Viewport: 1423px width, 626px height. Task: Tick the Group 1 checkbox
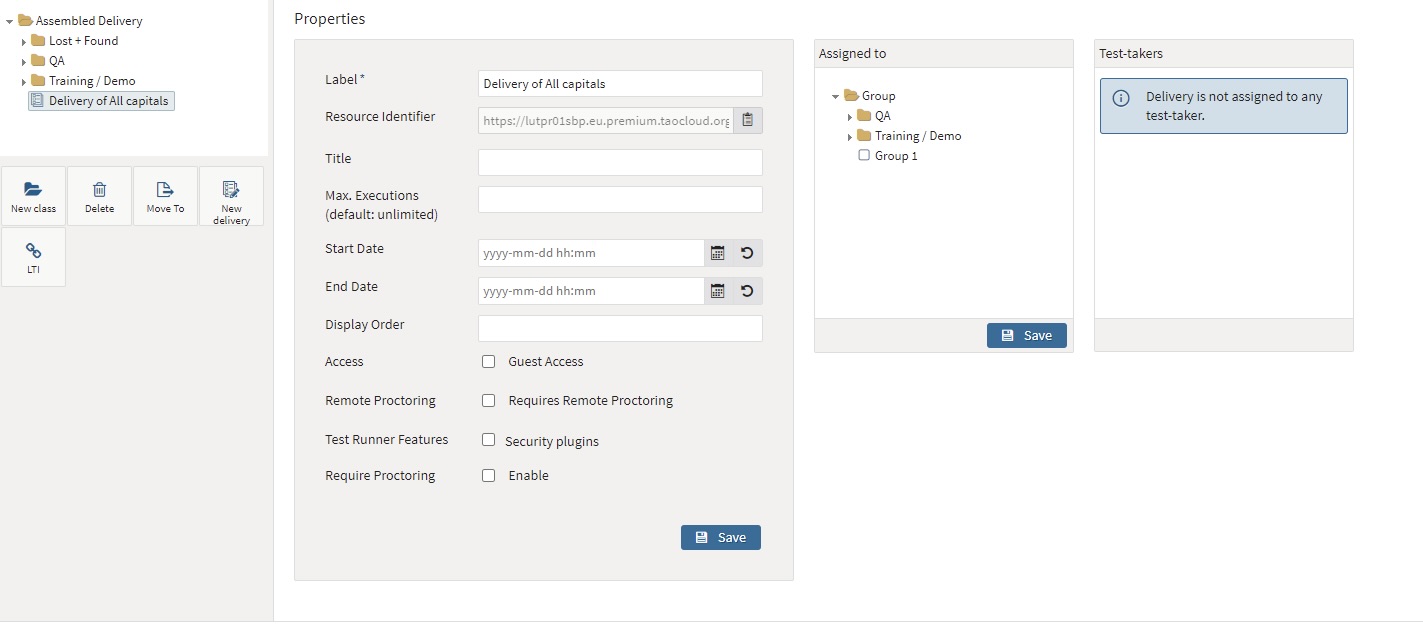(x=864, y=156)
